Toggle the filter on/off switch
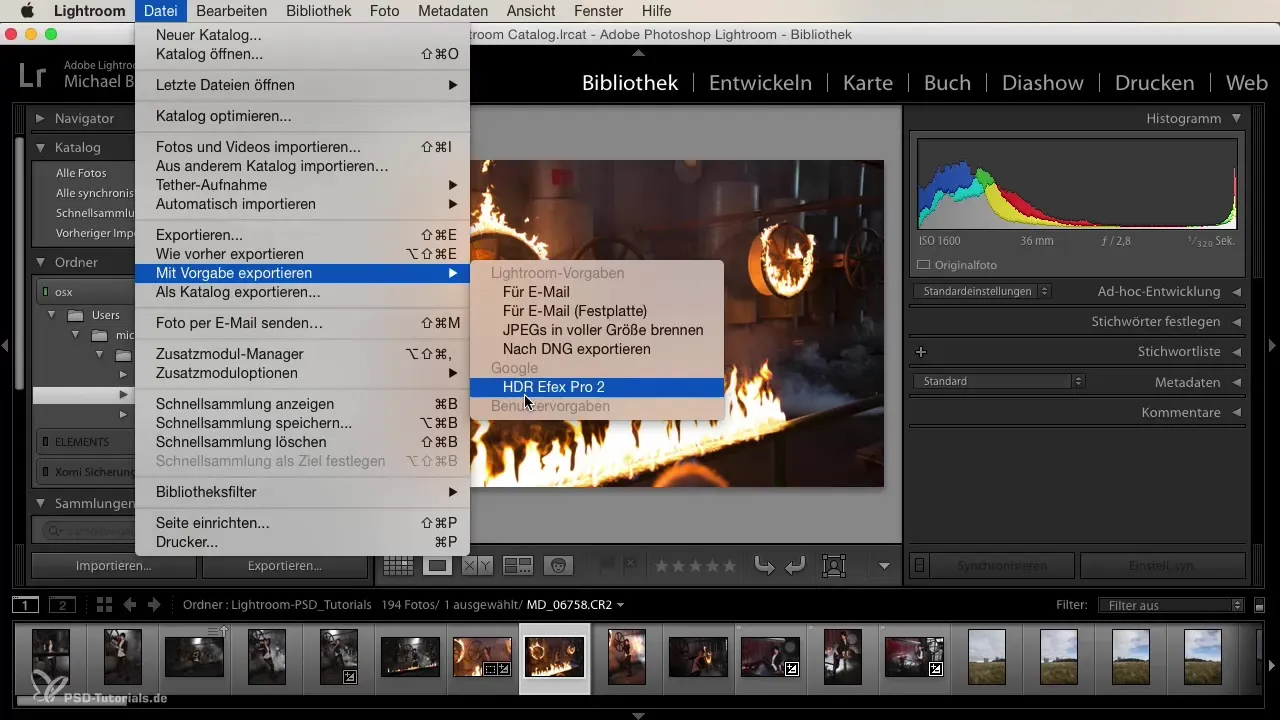The image size is (1280, 720). [1259, 605]
